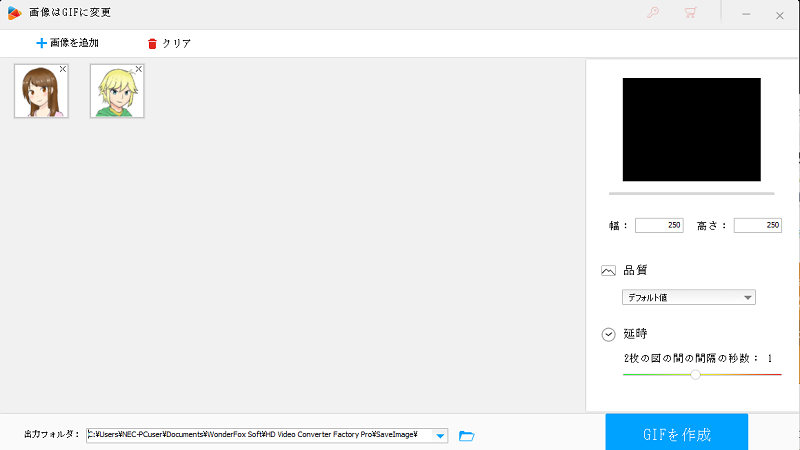Click the クリア trash button
Image resolution: width=800 pixels, height=450 pixels.
pos(169,43)
